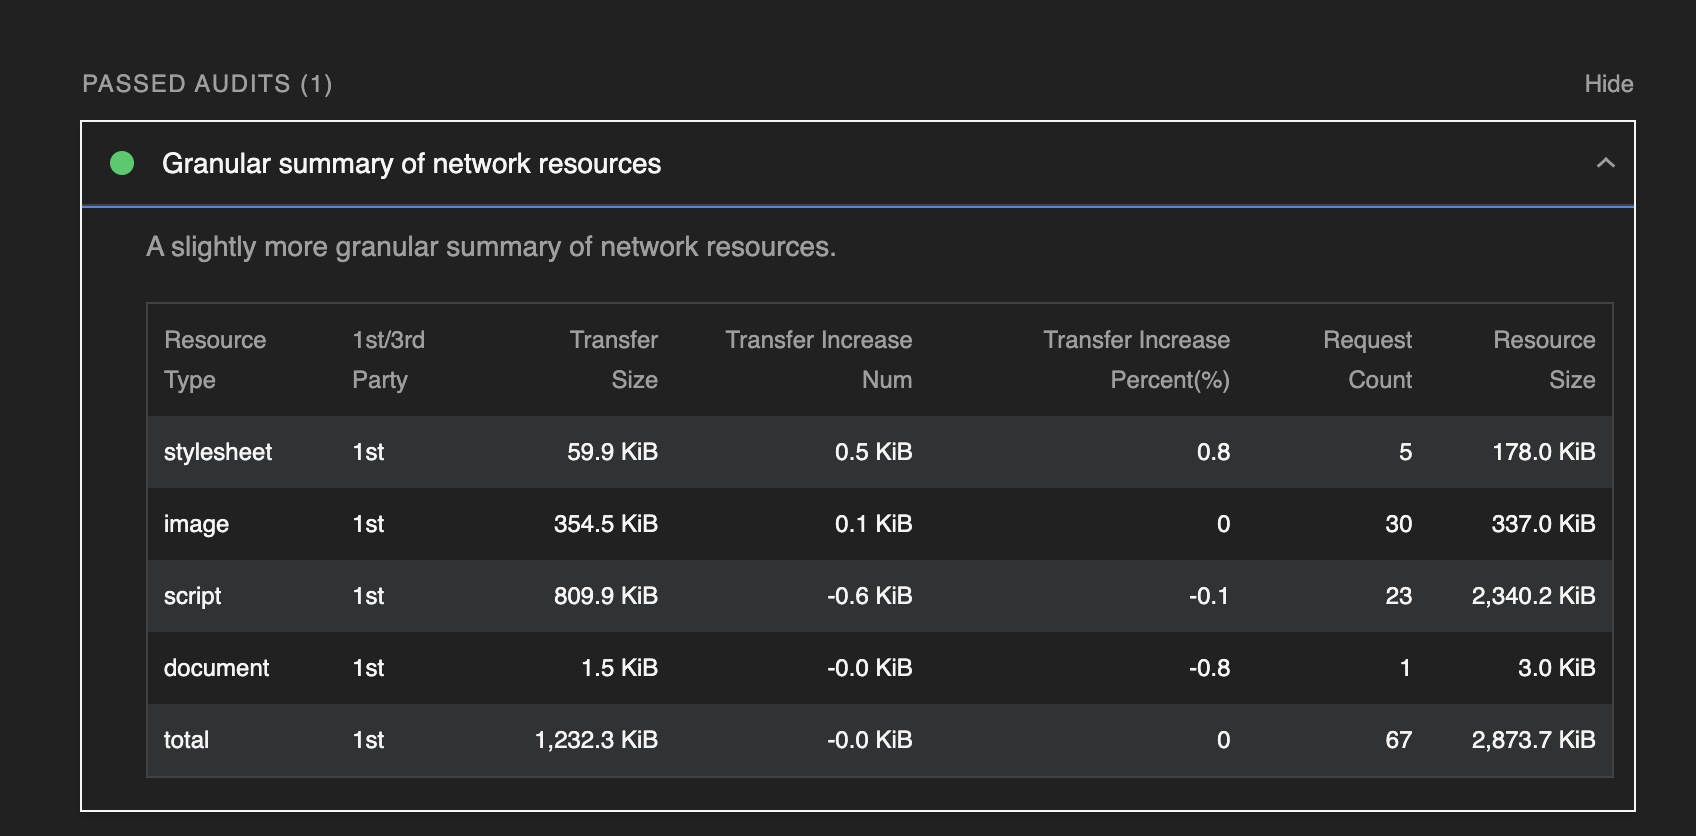The width and height of the screenshot is (1696, 836).
Task: Click the 1st/3rd Party column header
Action: click(x=388, y=360)
